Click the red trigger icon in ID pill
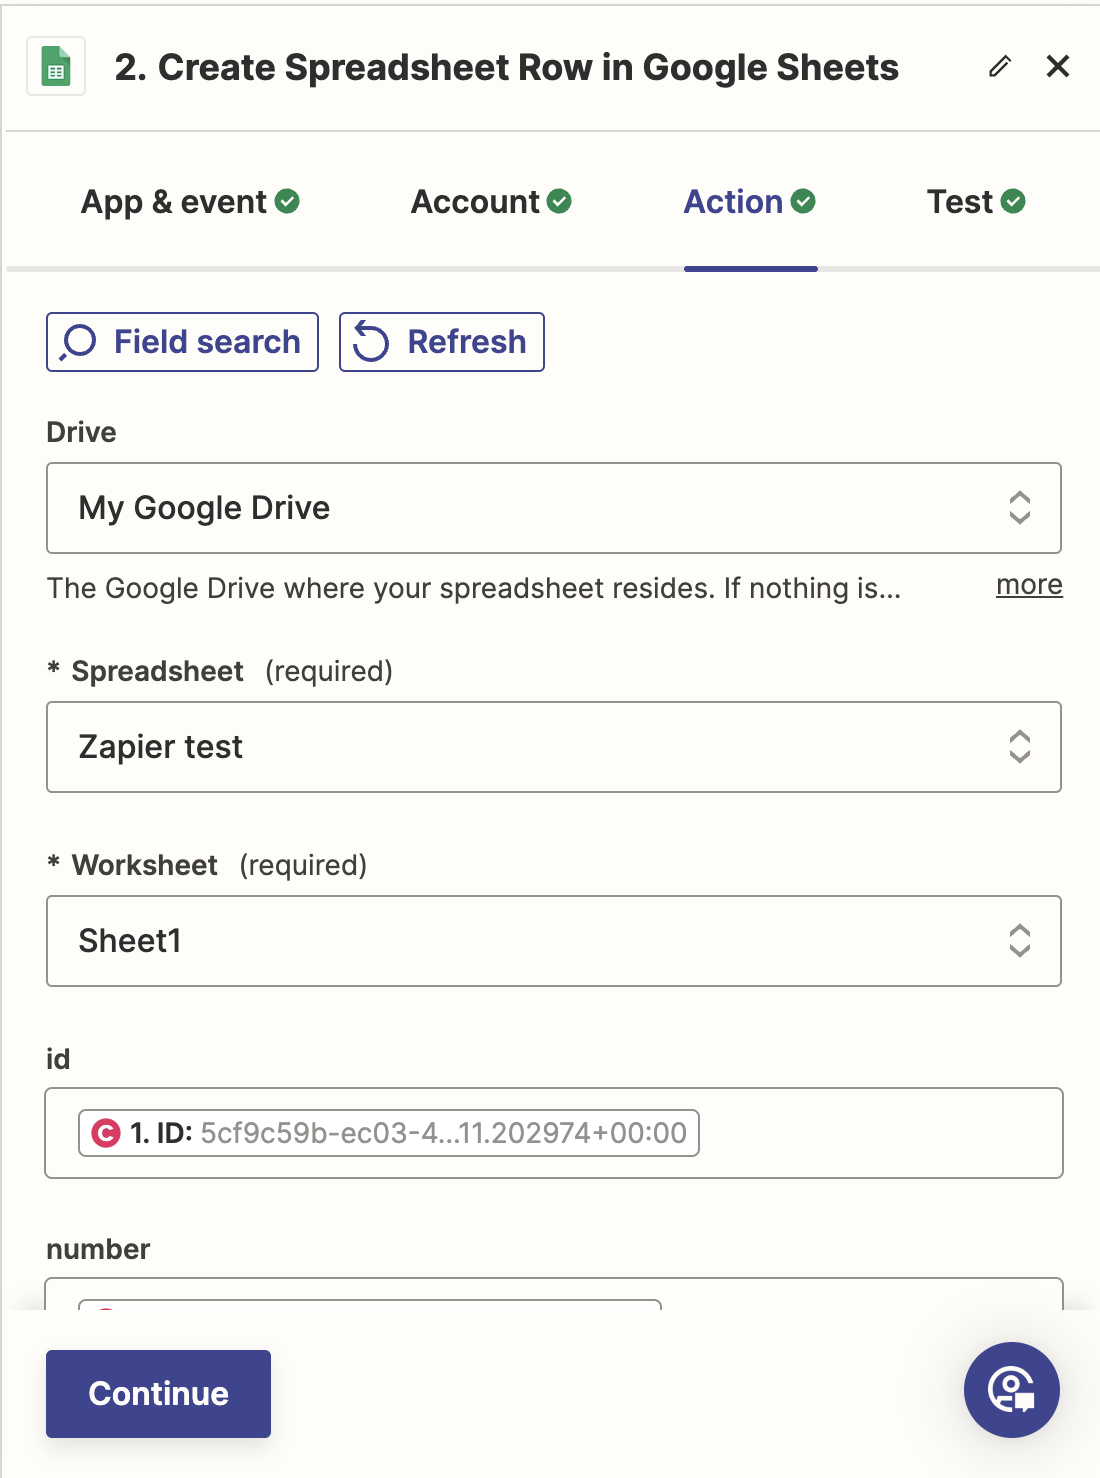The width and height of the screenshot is (1100, 1478). pyautogui.click(x=105, y=1133)
